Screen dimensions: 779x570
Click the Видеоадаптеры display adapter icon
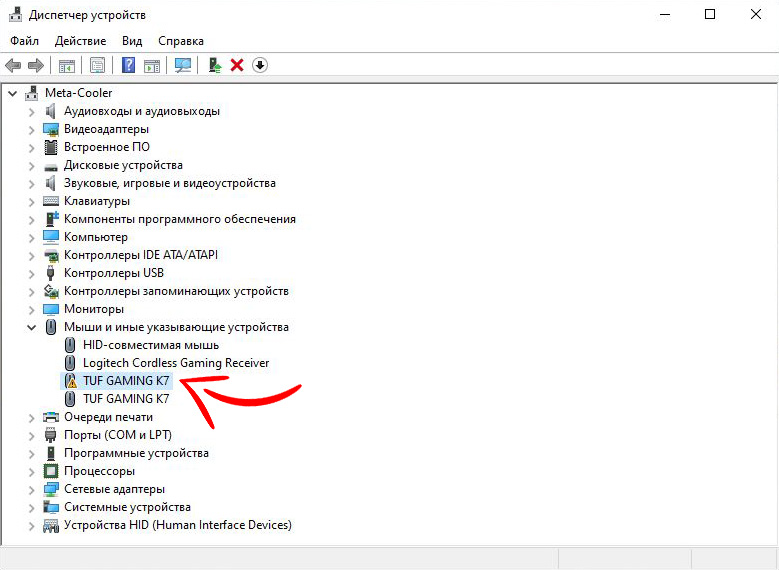coord(51,129)
